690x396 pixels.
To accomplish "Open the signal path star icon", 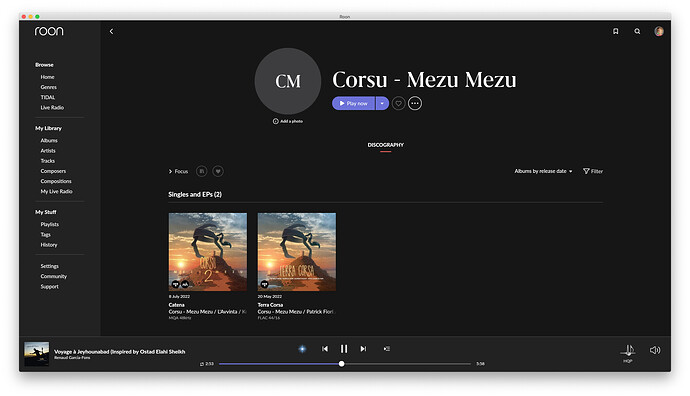I will coord(302,349).
